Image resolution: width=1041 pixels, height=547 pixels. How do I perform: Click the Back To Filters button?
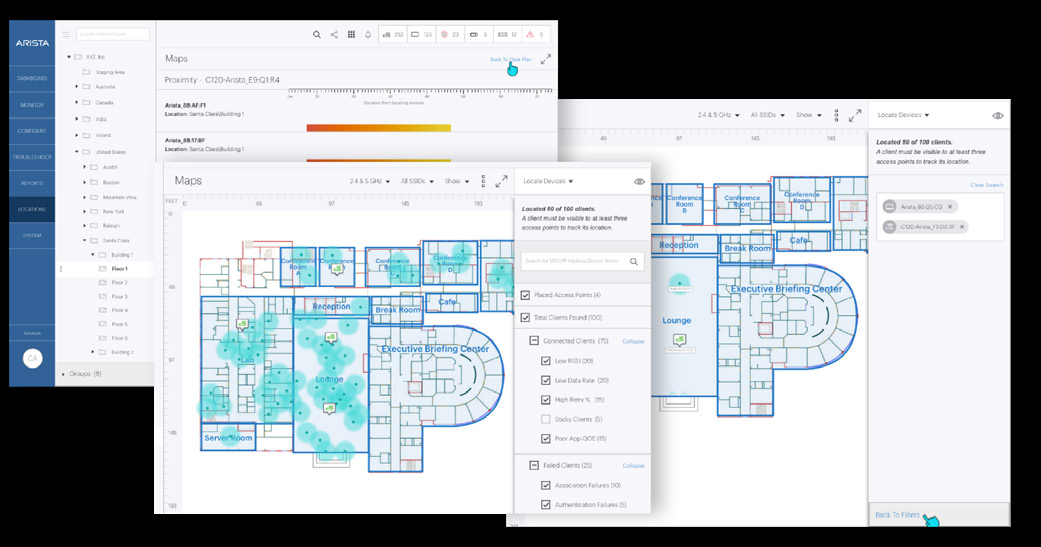(898, 515)
